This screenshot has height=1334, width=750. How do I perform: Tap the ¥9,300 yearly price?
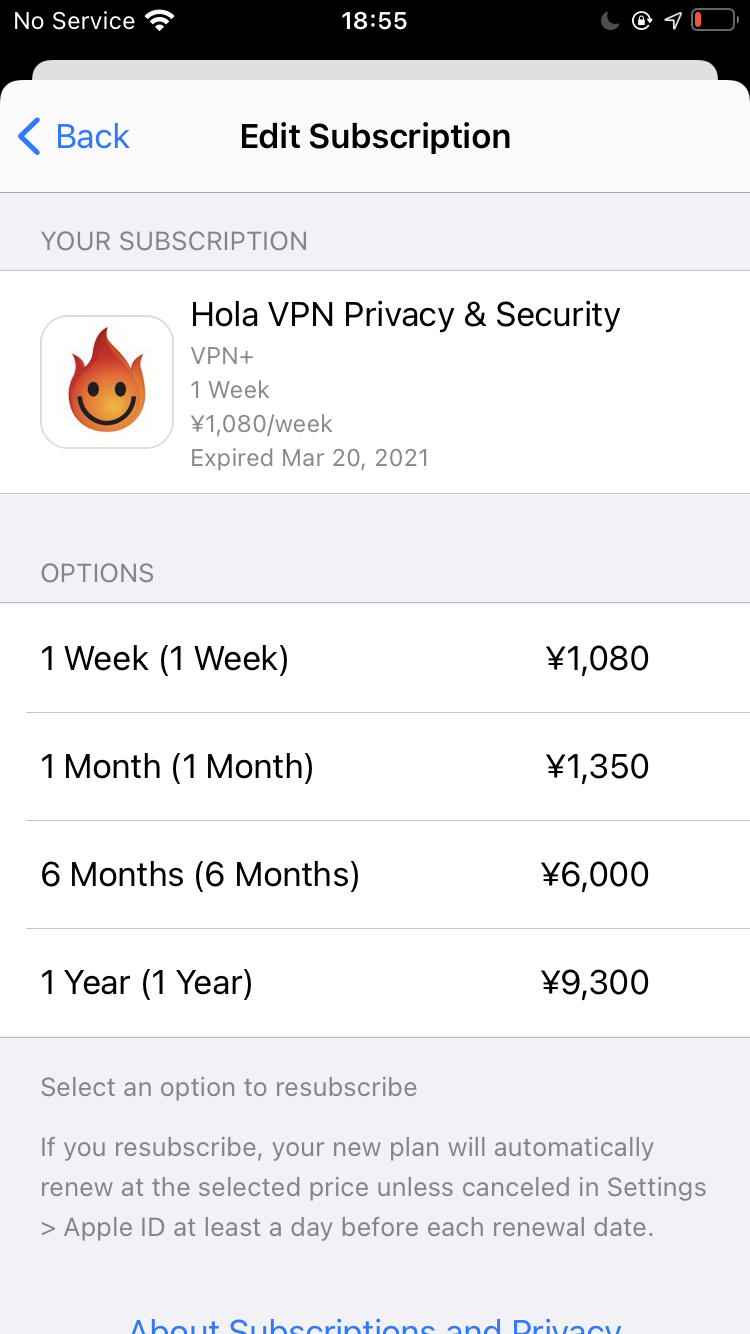595,982
